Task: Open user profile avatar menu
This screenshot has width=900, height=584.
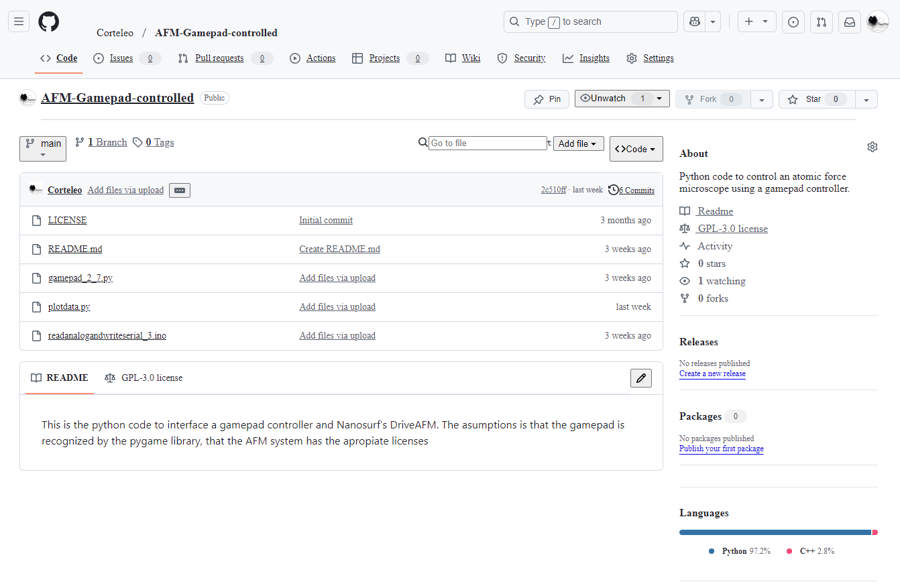Action: tap(878, 22)
